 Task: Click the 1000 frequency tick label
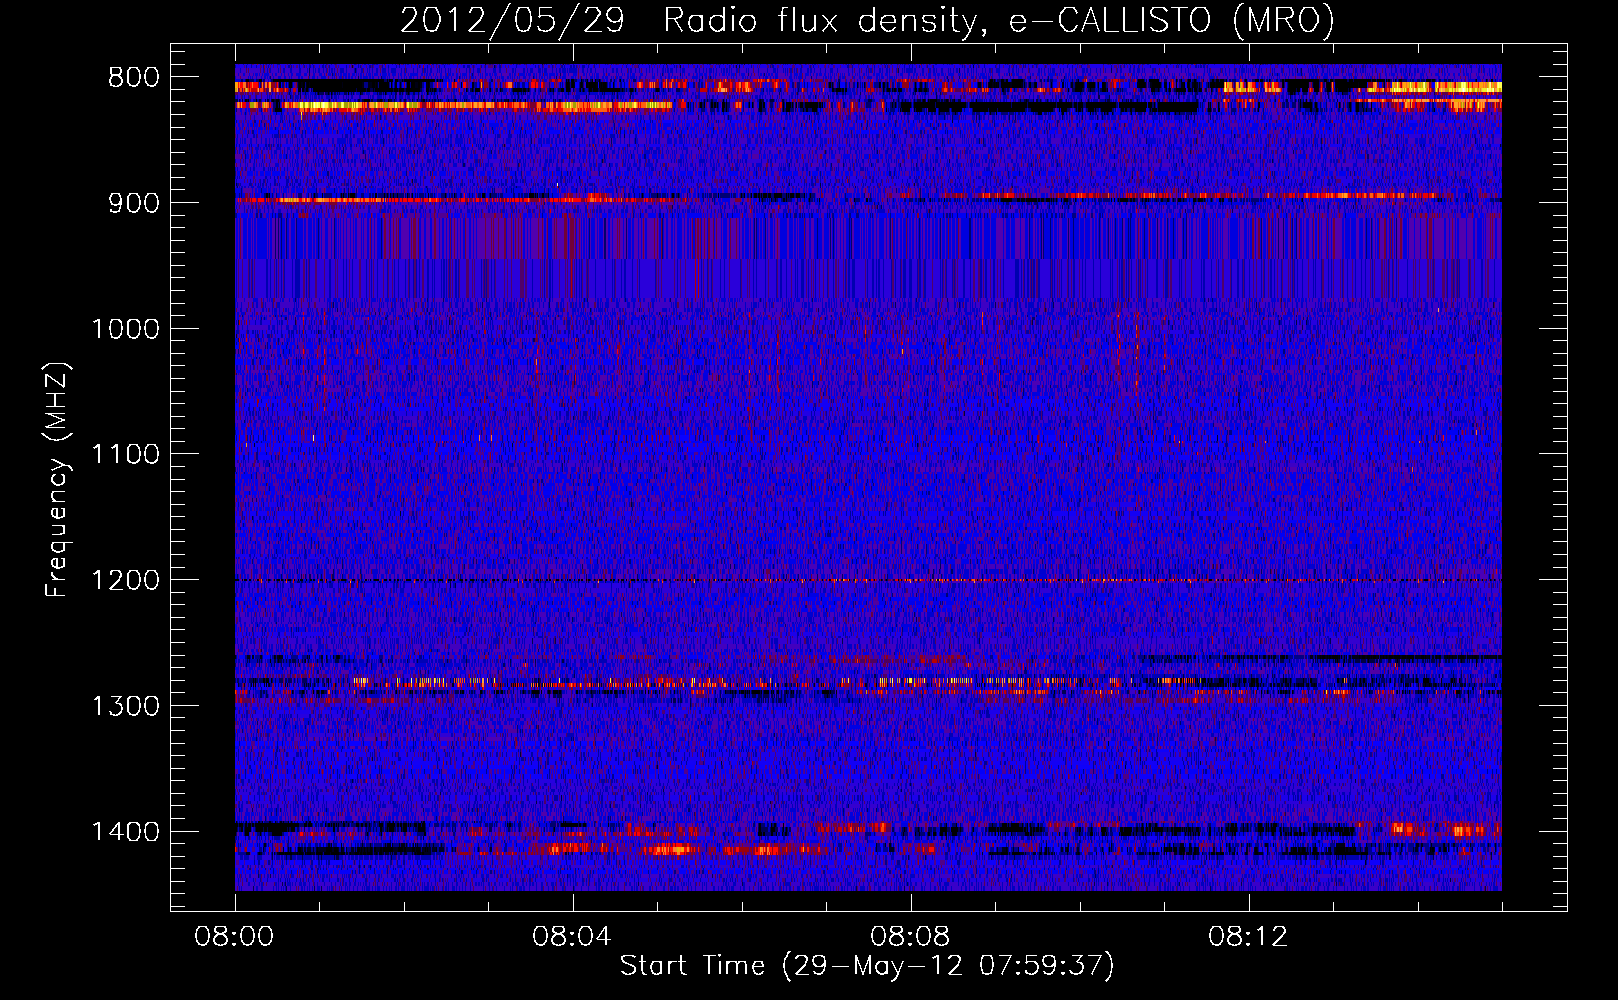tap(125, 329)
